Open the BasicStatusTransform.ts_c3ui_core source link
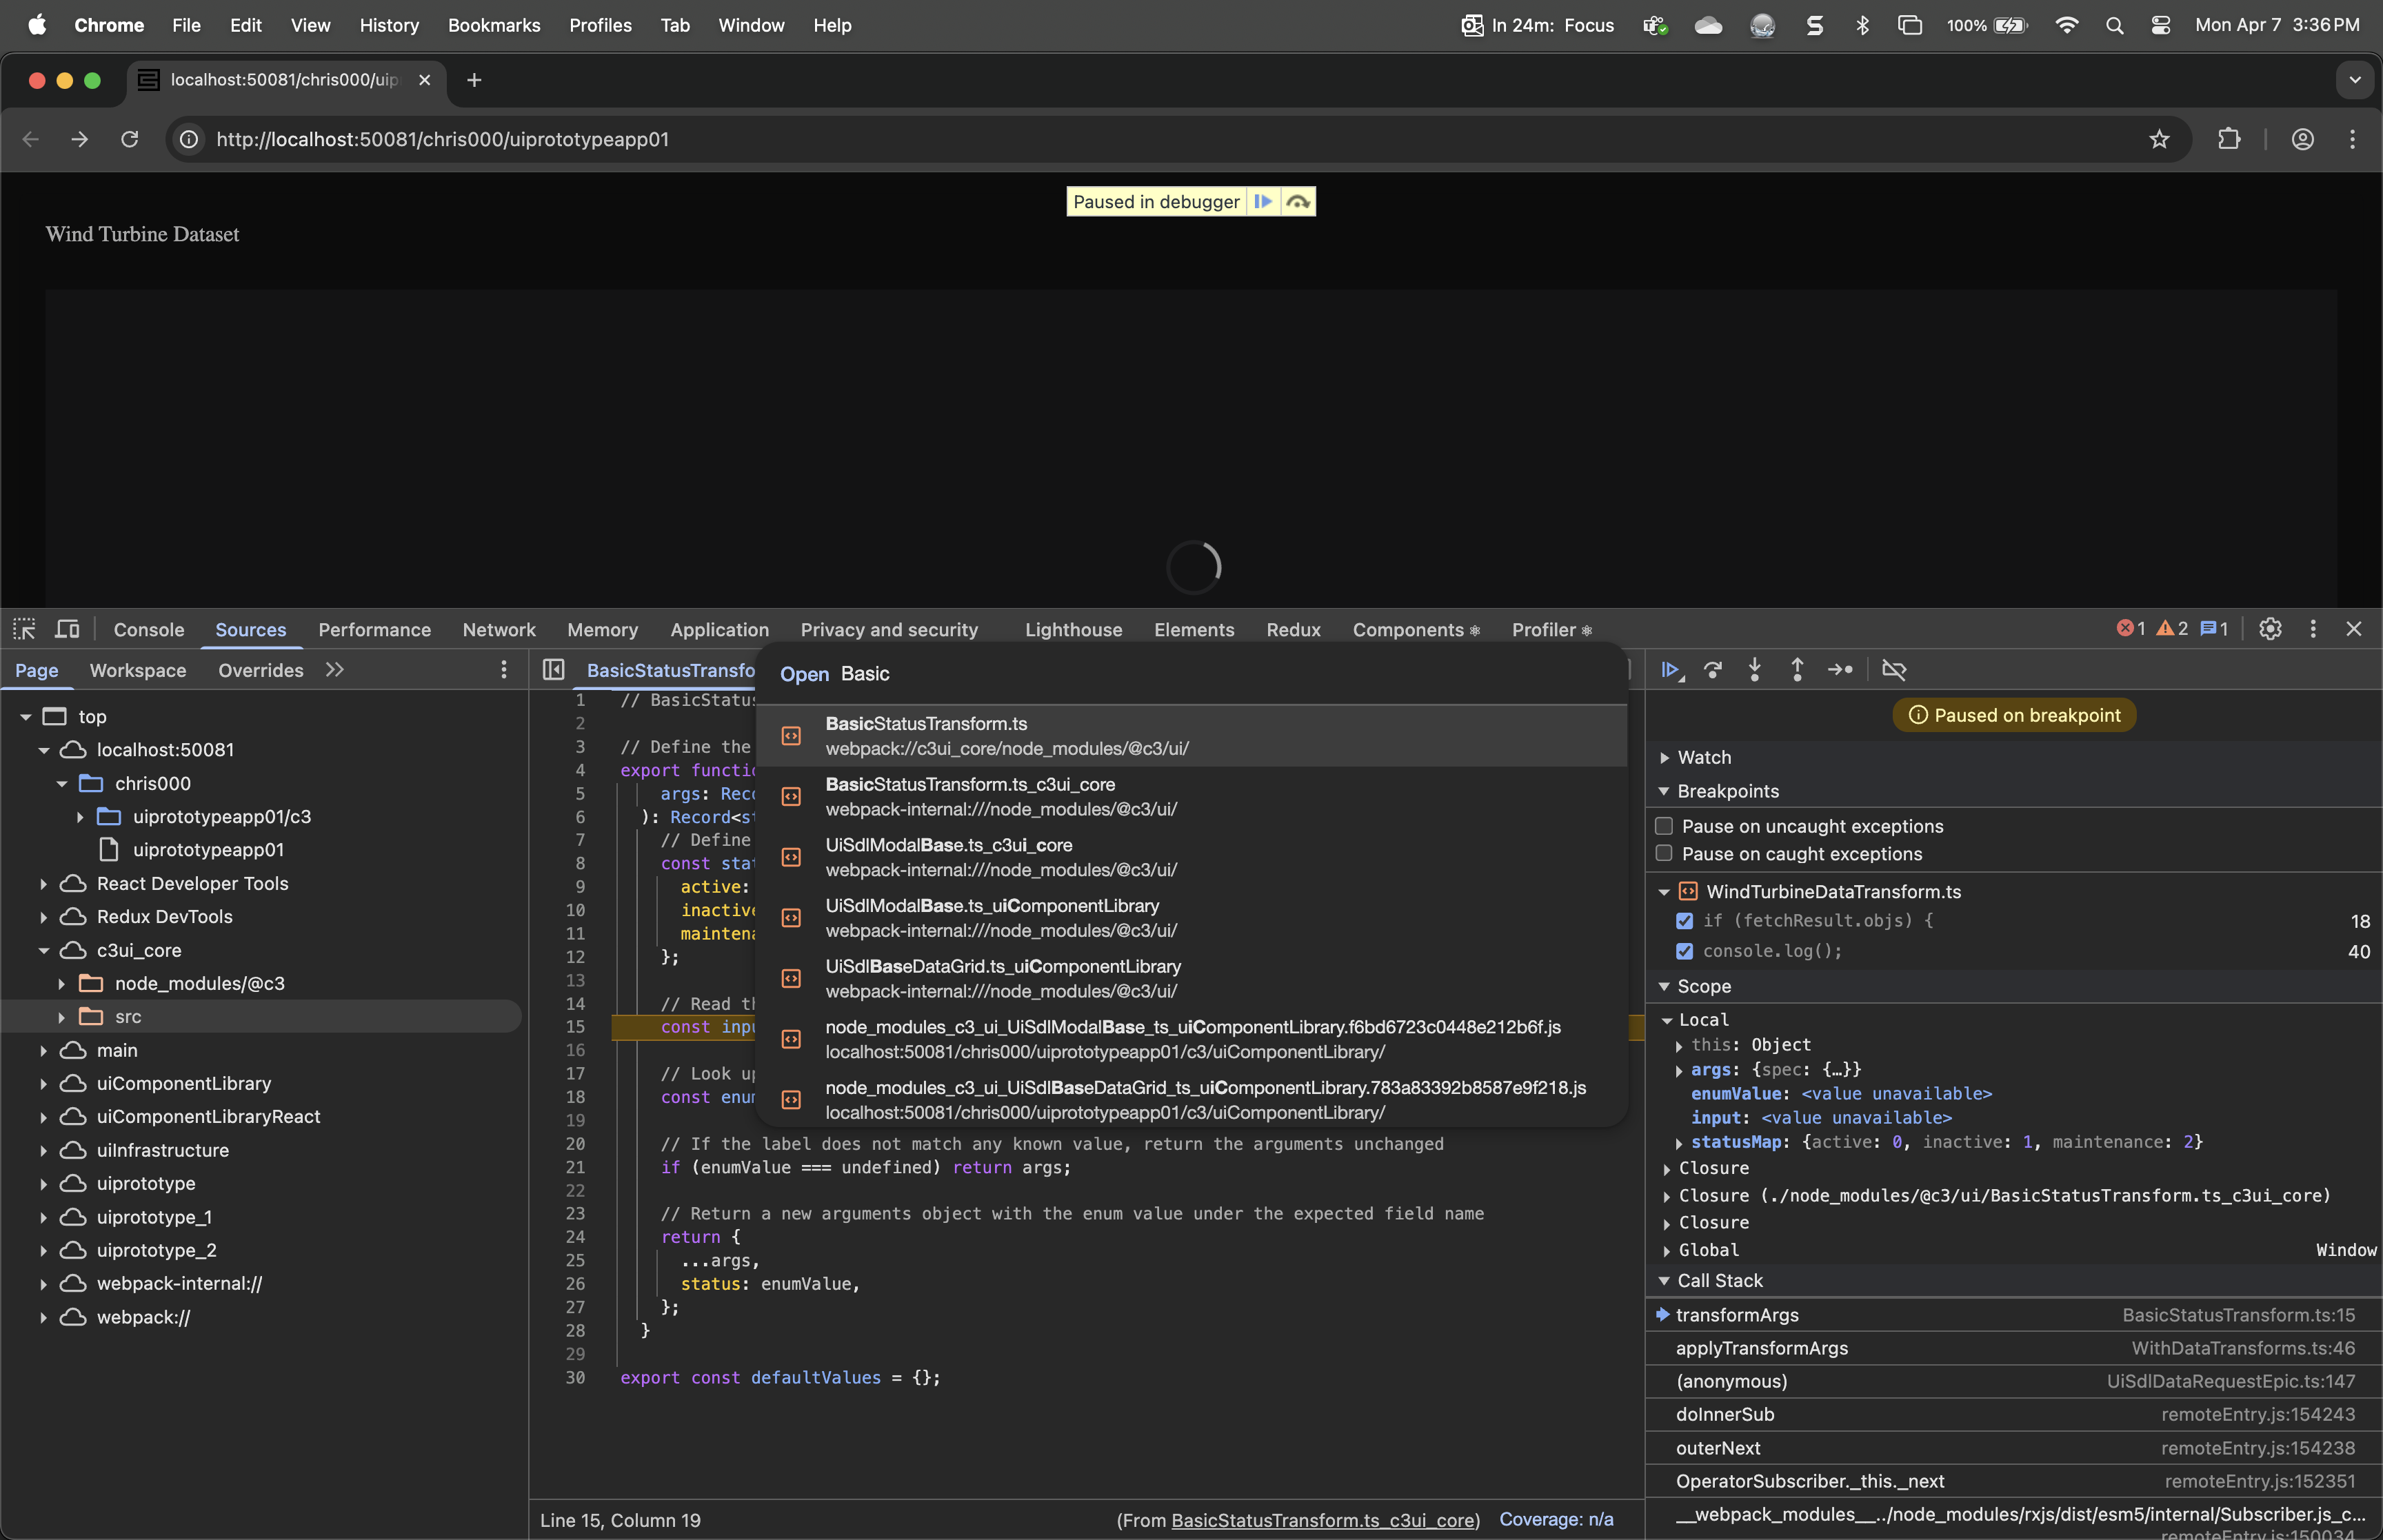 pos(1323,1520)
